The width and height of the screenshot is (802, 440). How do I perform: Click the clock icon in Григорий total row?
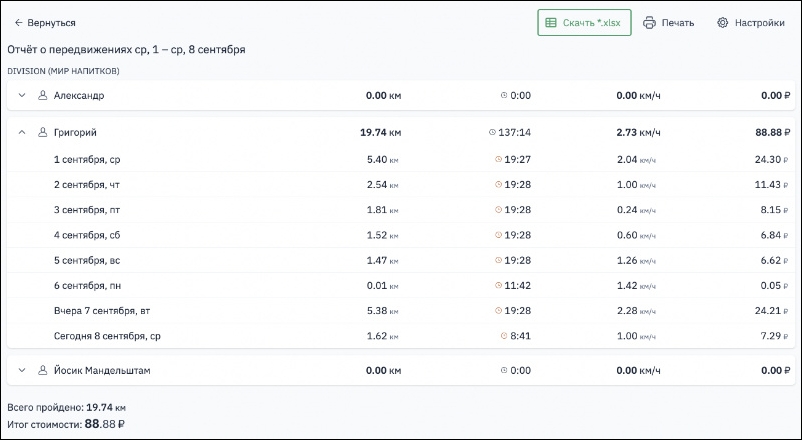[492, 133]
